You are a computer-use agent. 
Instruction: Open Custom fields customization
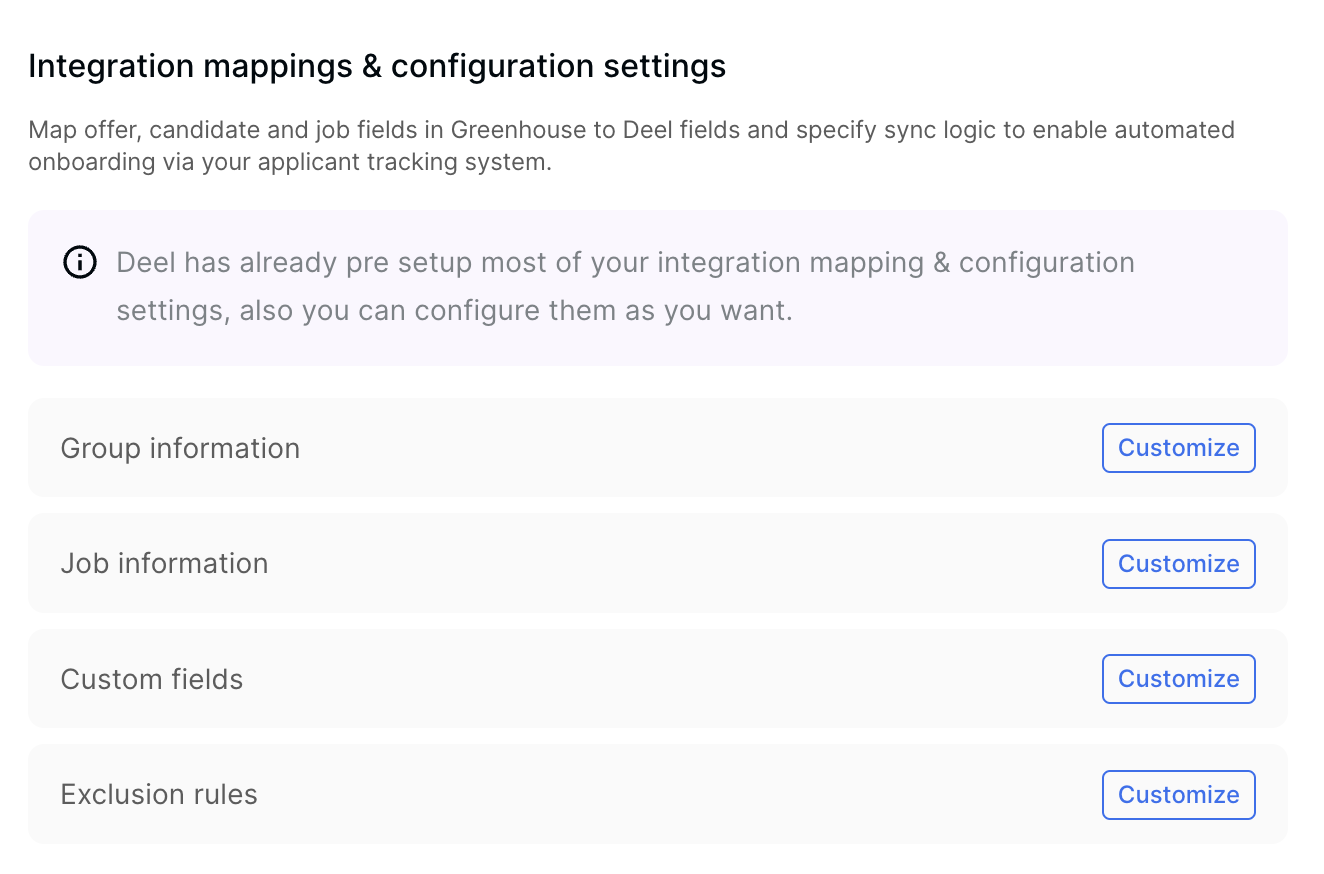pyautogui.click(x=1178, y=679)
